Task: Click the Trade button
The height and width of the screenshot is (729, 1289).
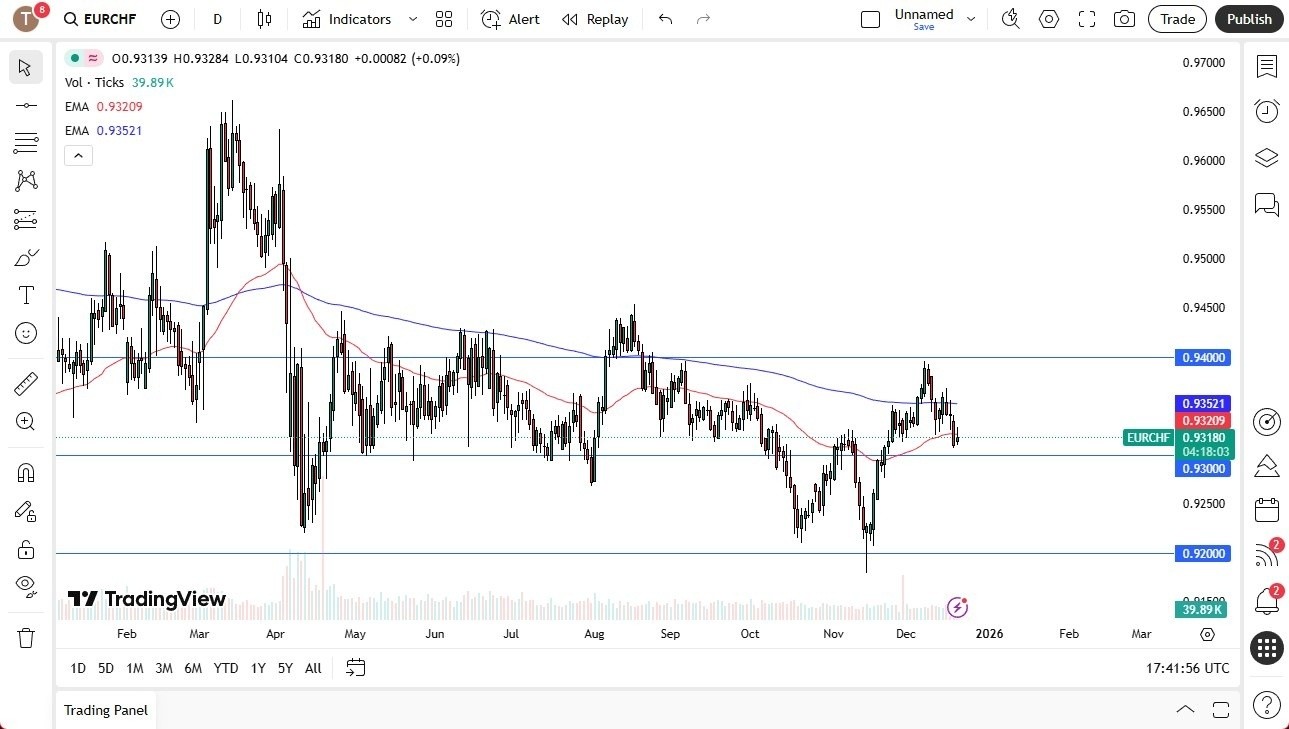Action: (1178, 19)
